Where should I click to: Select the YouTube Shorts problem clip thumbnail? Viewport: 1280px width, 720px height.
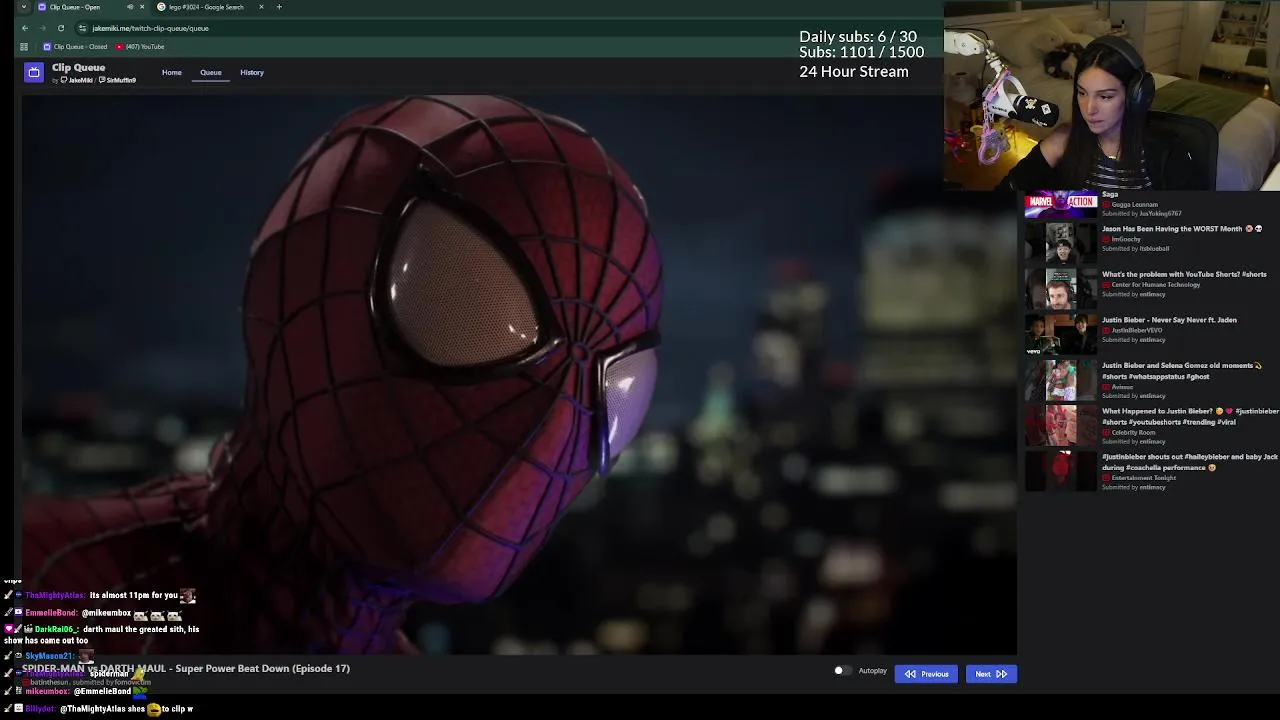tap(1061, 289)
